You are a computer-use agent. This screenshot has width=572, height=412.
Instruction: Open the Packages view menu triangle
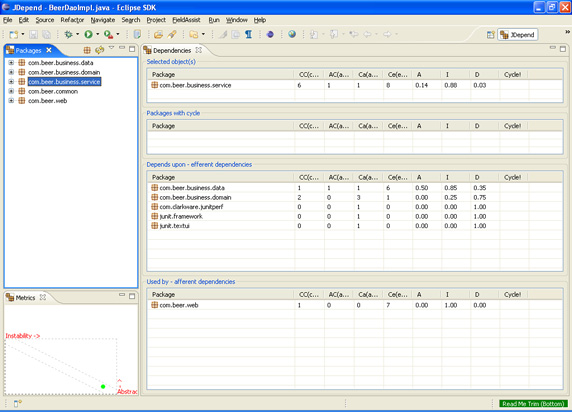pos(112,48)
